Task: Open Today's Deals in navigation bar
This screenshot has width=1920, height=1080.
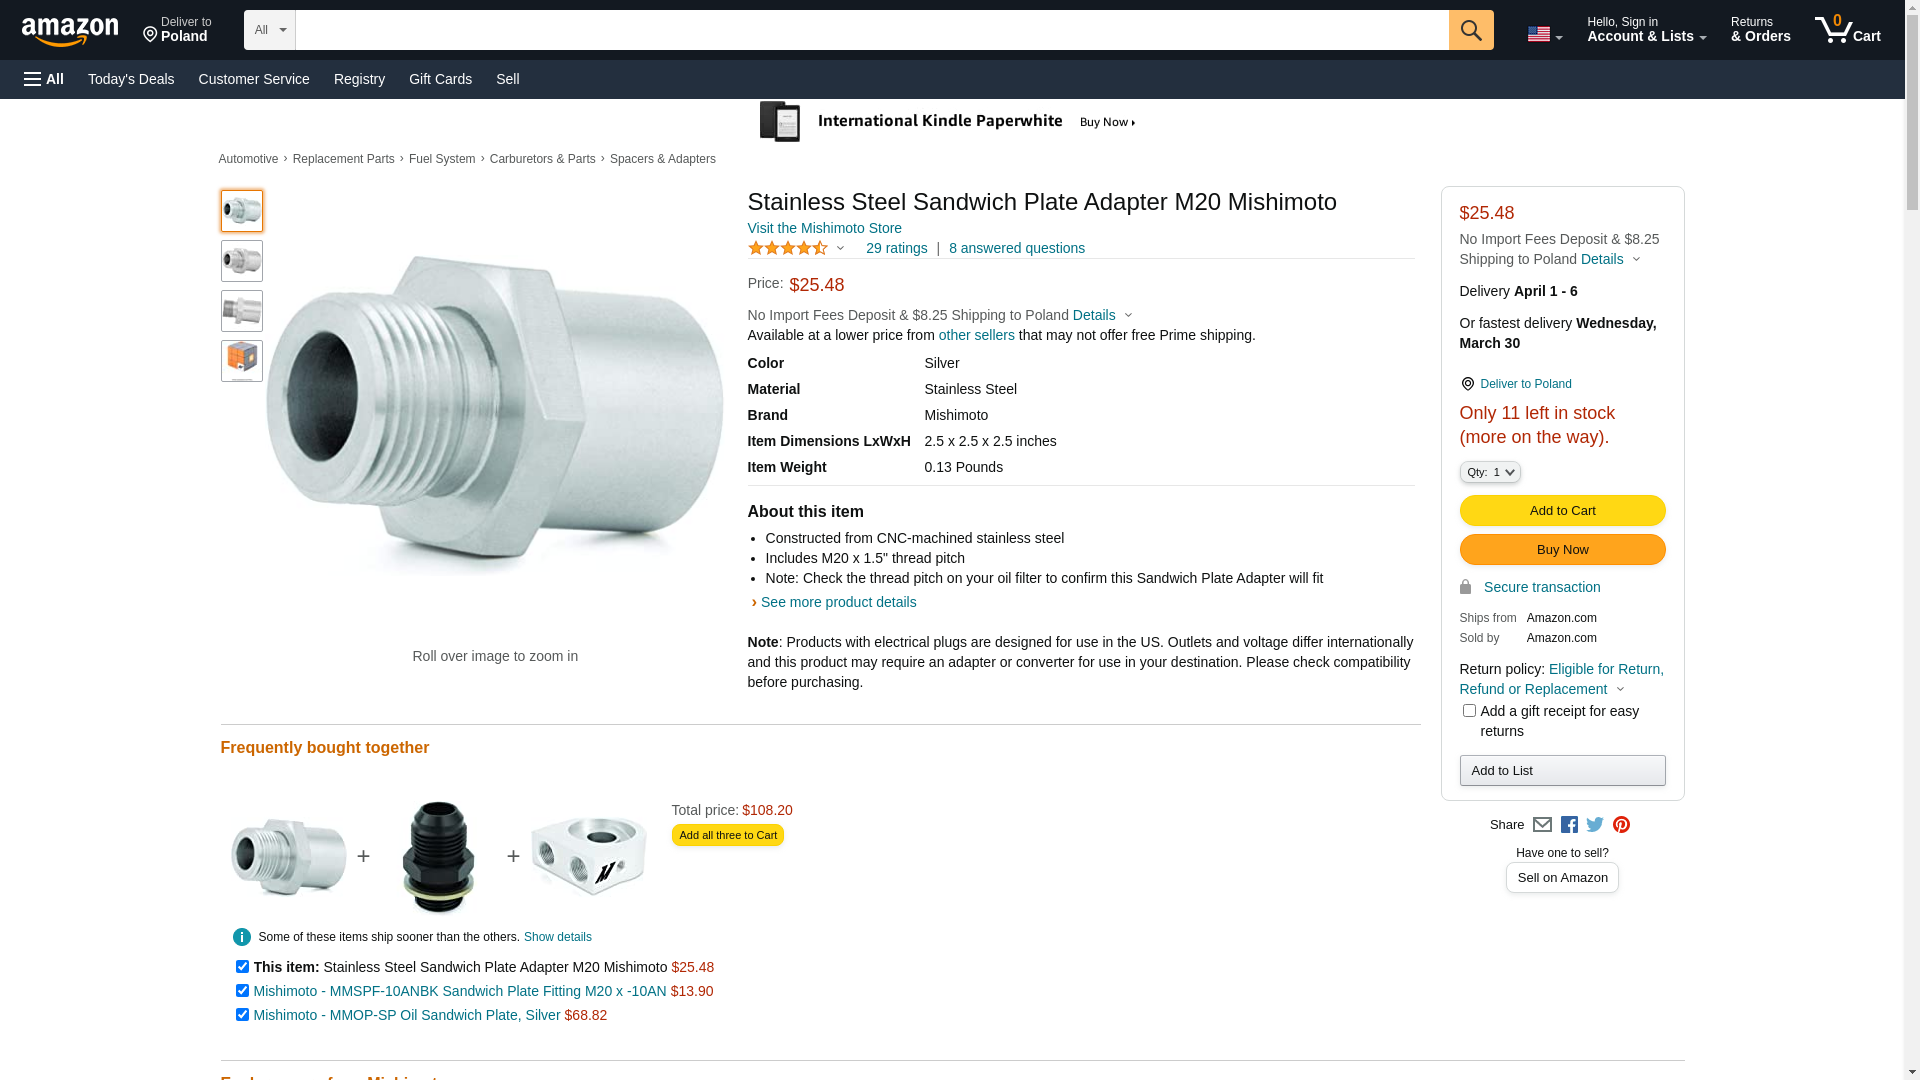Action: point(131,79)
